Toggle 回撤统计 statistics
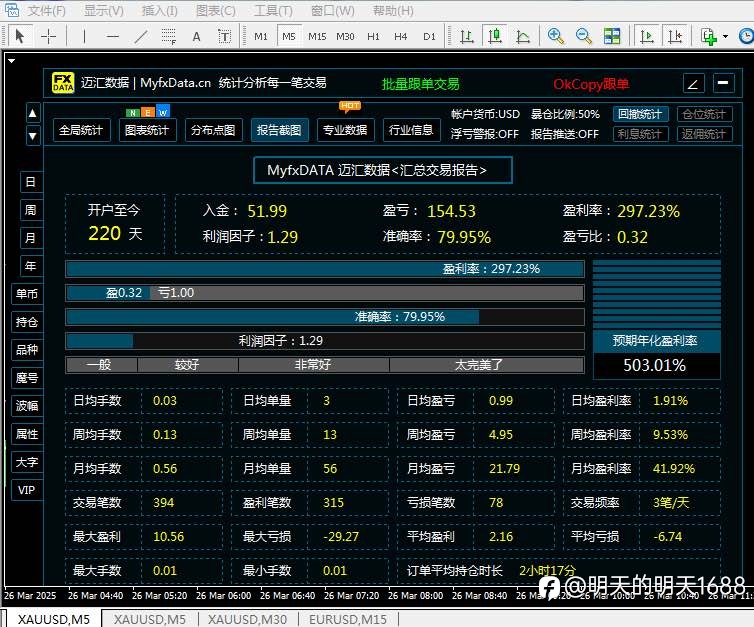Screen dimensions: 754x627 click(x=640, y=114)
